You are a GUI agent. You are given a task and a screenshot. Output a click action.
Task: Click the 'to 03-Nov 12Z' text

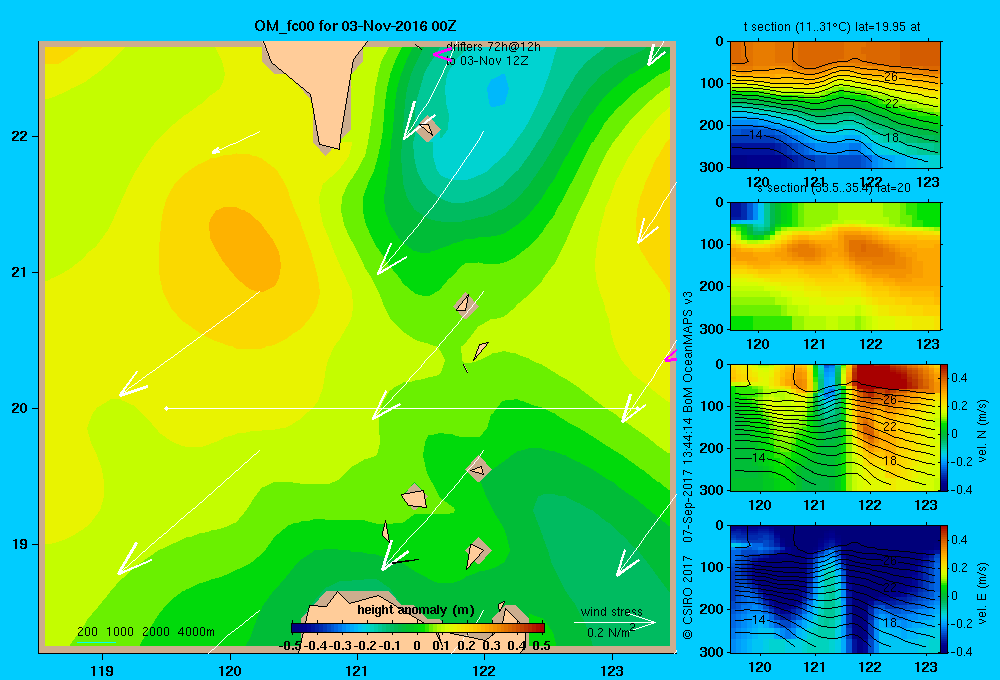pos(487,61)
